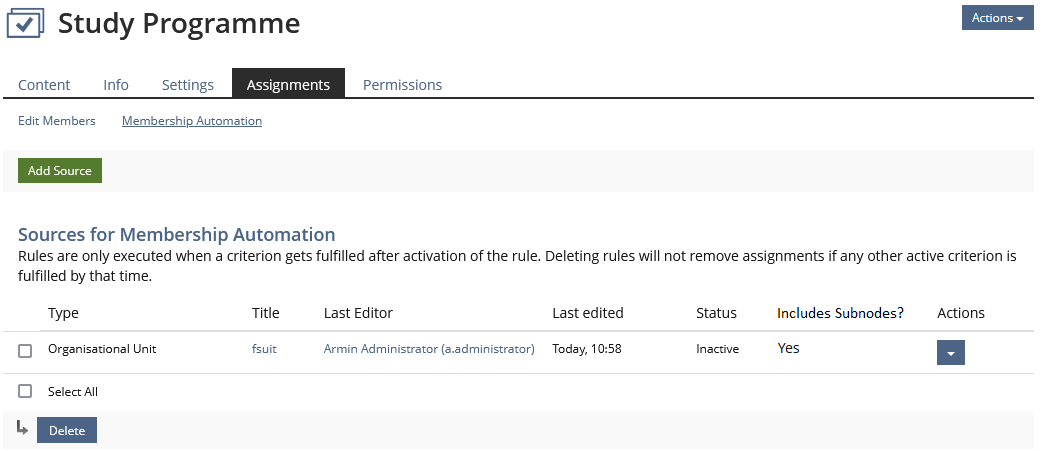This screenshot has height=451, width=1043.
Task: Click the Delete button
Action: [x=67, y=431]
